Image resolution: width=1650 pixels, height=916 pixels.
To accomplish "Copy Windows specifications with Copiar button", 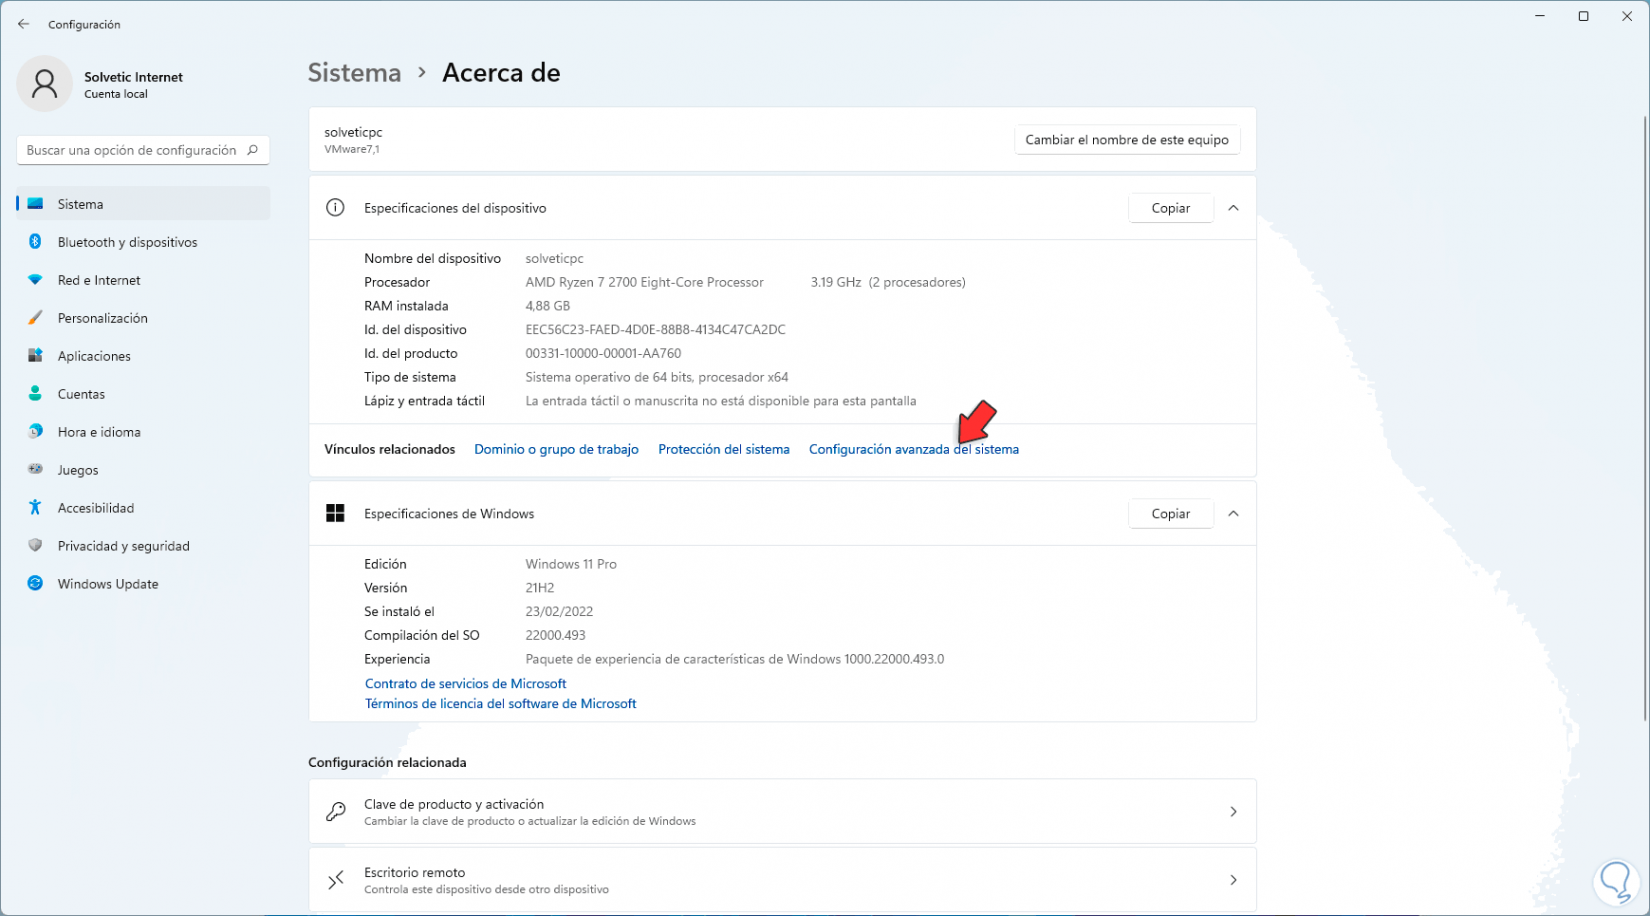I will tap(1170, 513).
